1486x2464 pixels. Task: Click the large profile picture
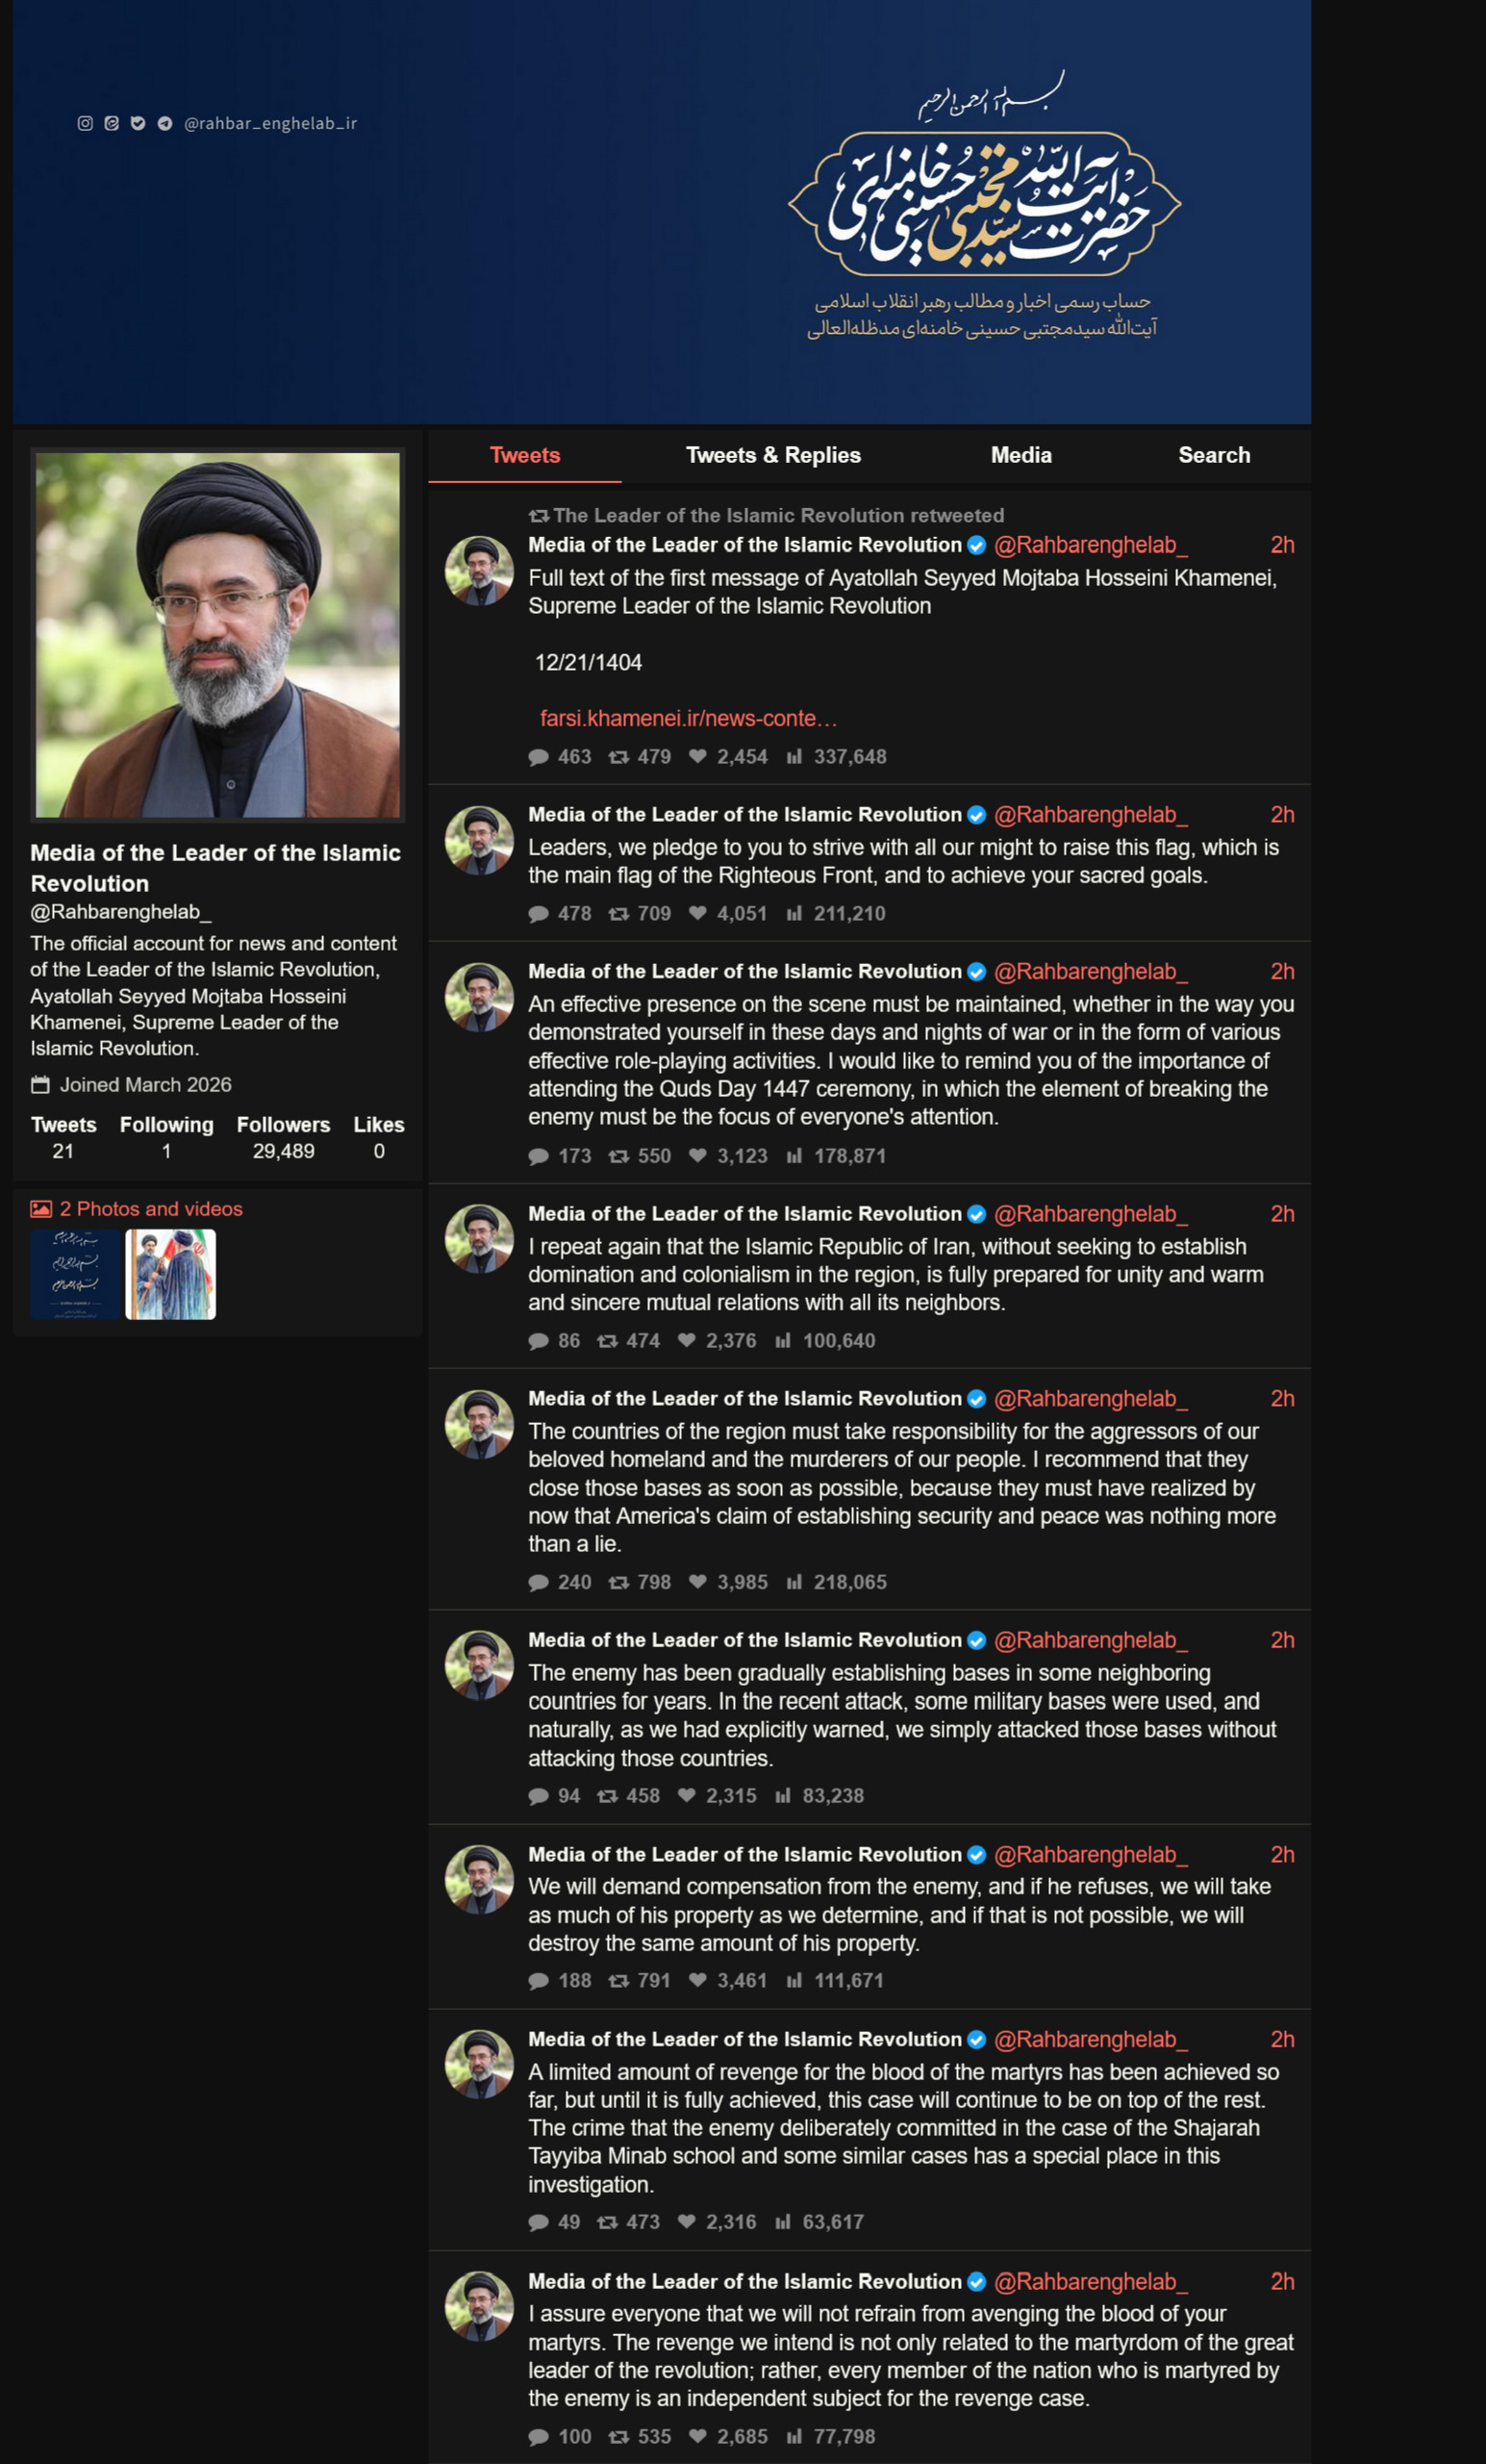218,635
